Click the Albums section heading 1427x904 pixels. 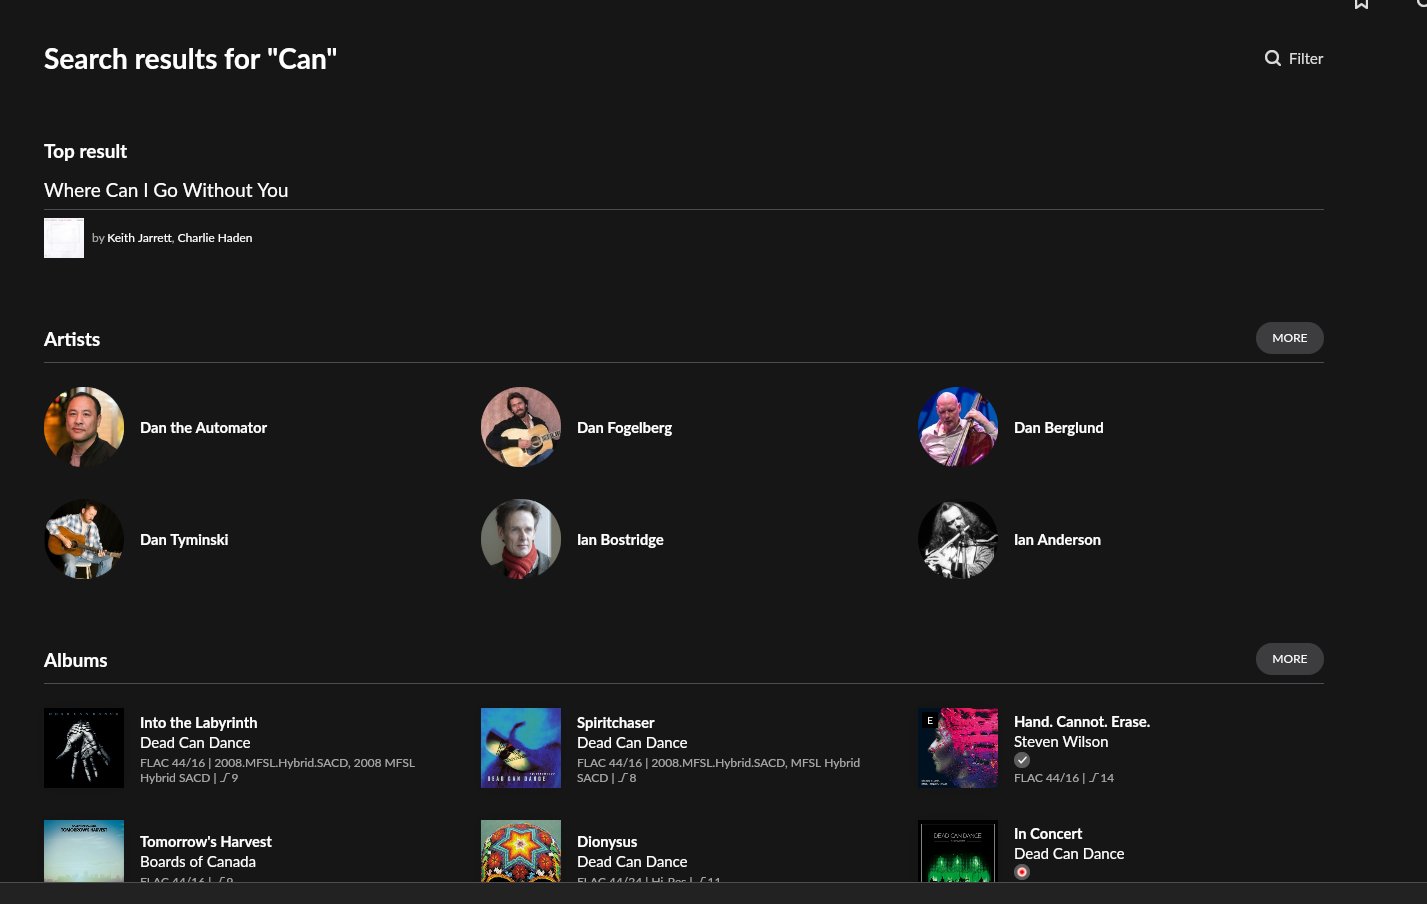pos(75,661)
